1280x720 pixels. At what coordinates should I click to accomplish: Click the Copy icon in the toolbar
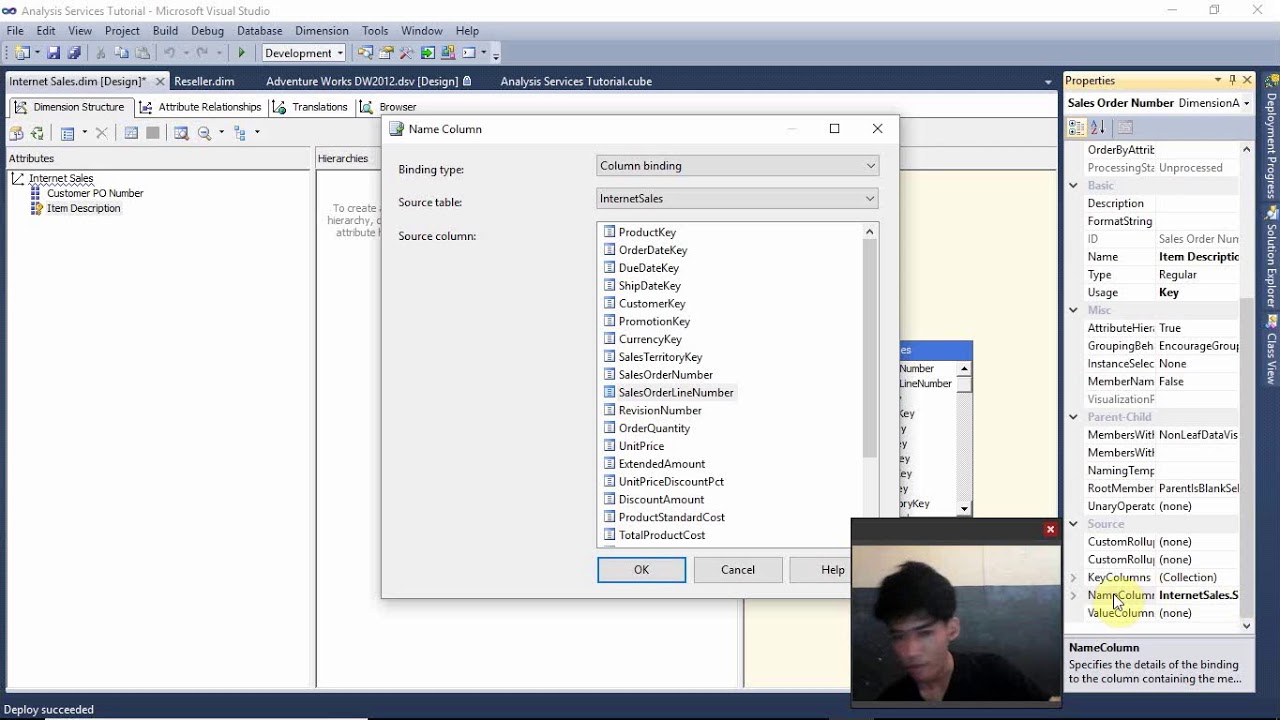[x=121, y=53]
